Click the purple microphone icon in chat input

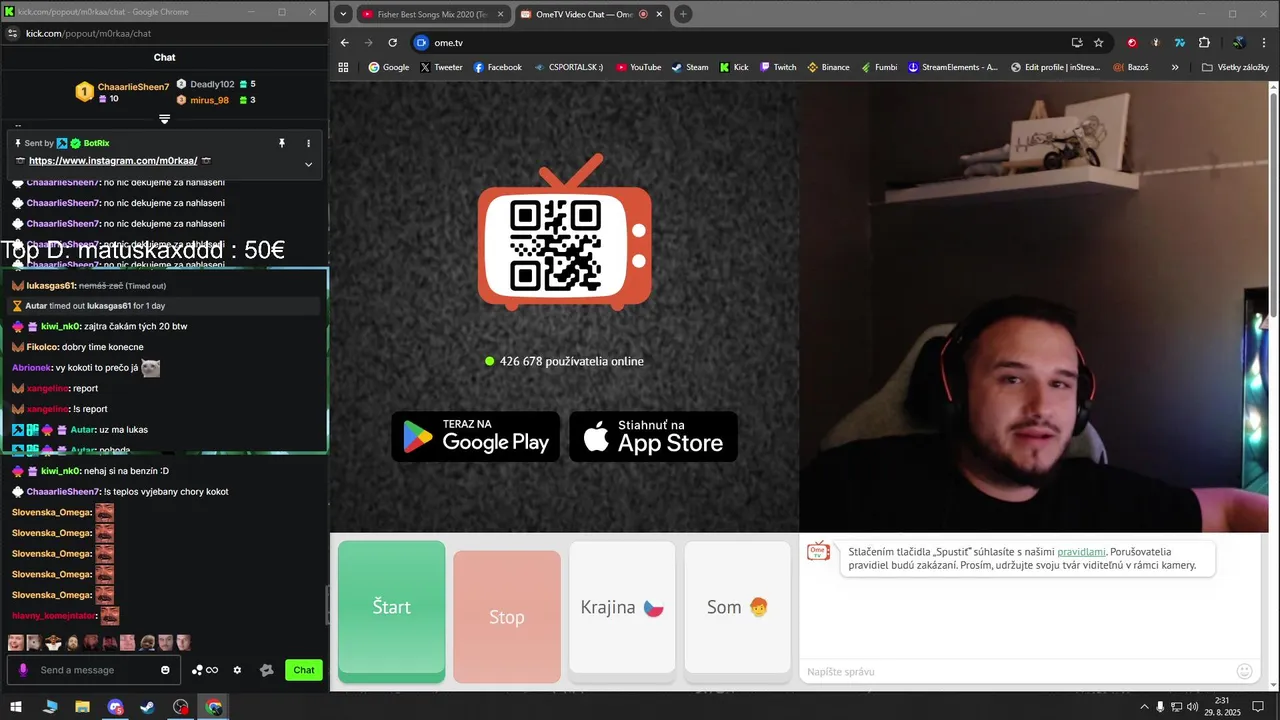[x=24, y=670]
